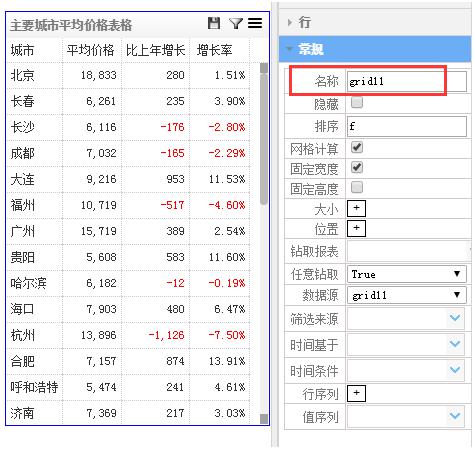The height and width of the screenshot is (449, 474).
Task: Toggle the 隐藏 checkbox
Action: pos(357,102)
